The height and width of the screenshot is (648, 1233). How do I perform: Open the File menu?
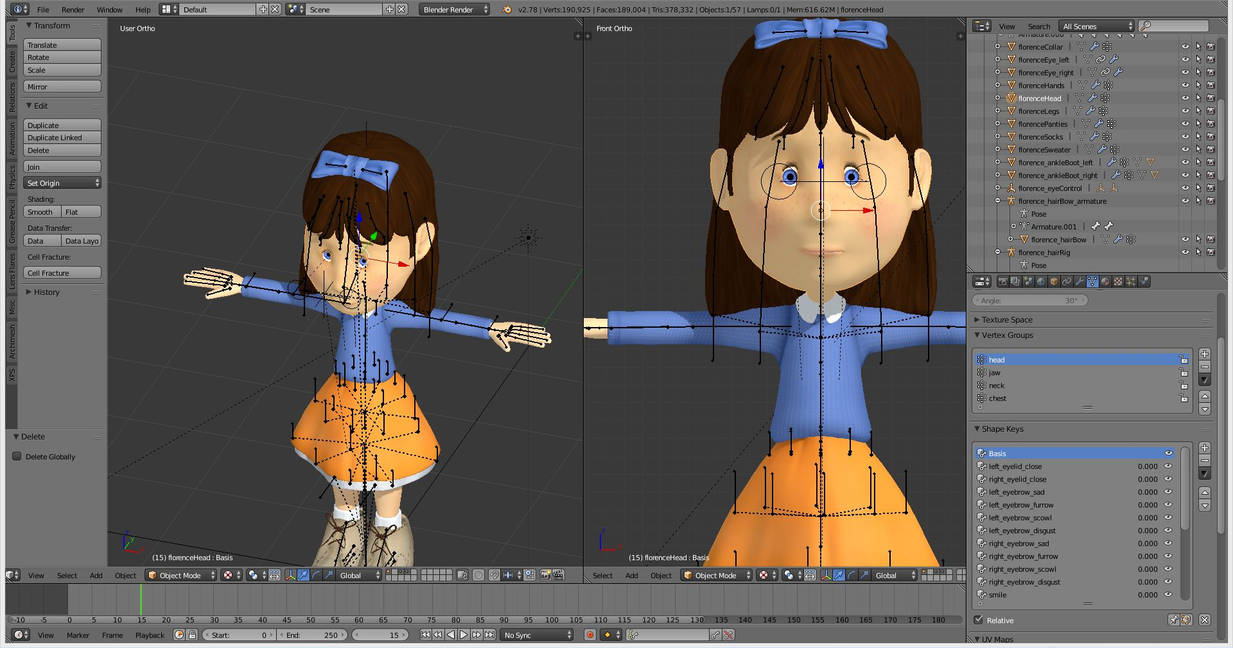[43, 9]
